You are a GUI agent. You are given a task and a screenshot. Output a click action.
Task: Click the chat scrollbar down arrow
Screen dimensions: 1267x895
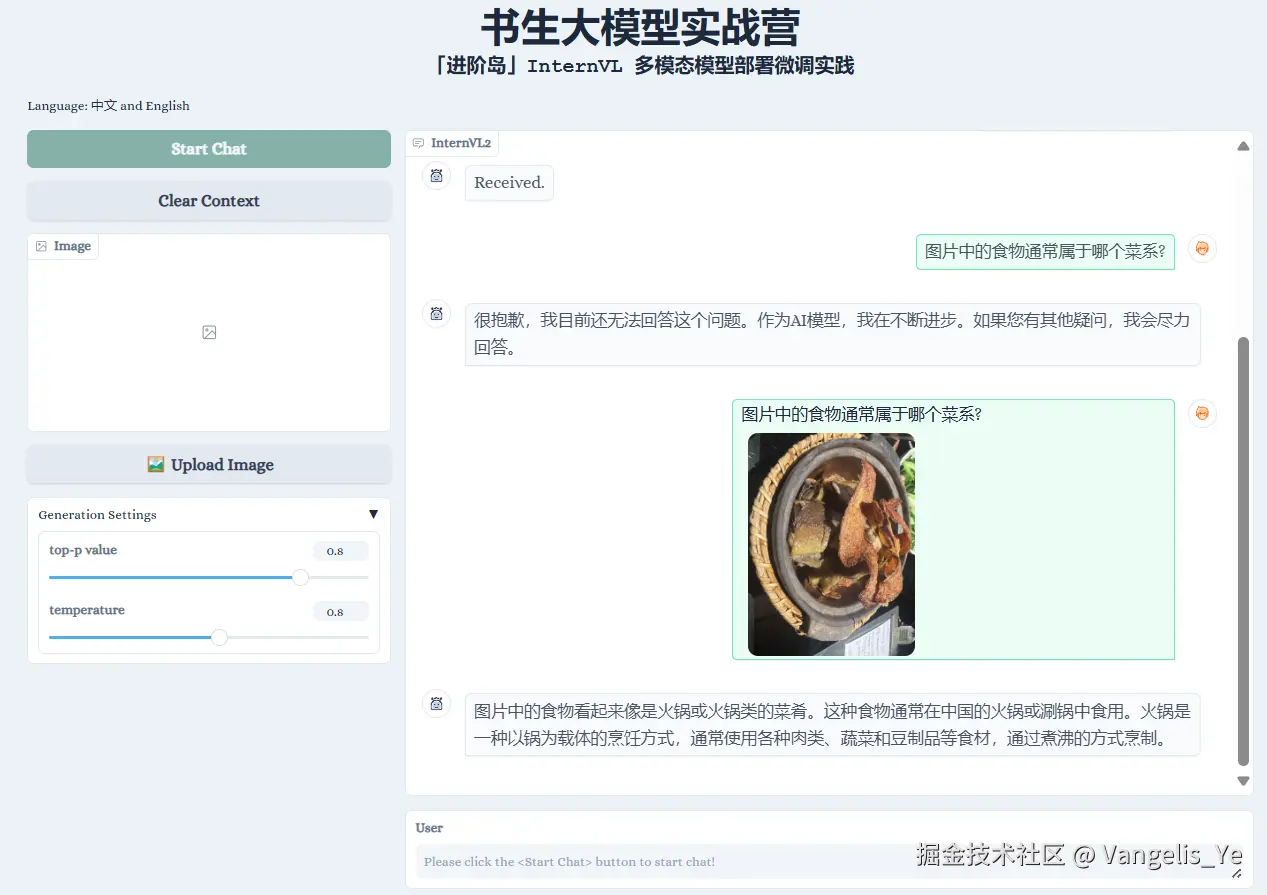1243,781
